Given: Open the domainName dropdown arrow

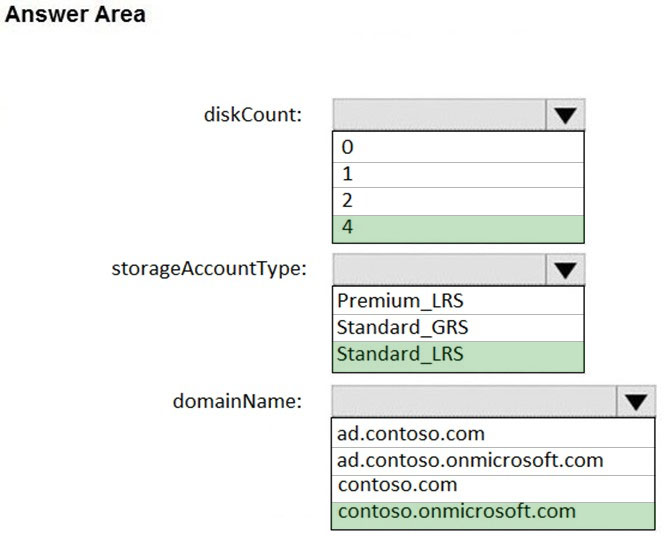Looking at the screenshot, I should (636, 401).
